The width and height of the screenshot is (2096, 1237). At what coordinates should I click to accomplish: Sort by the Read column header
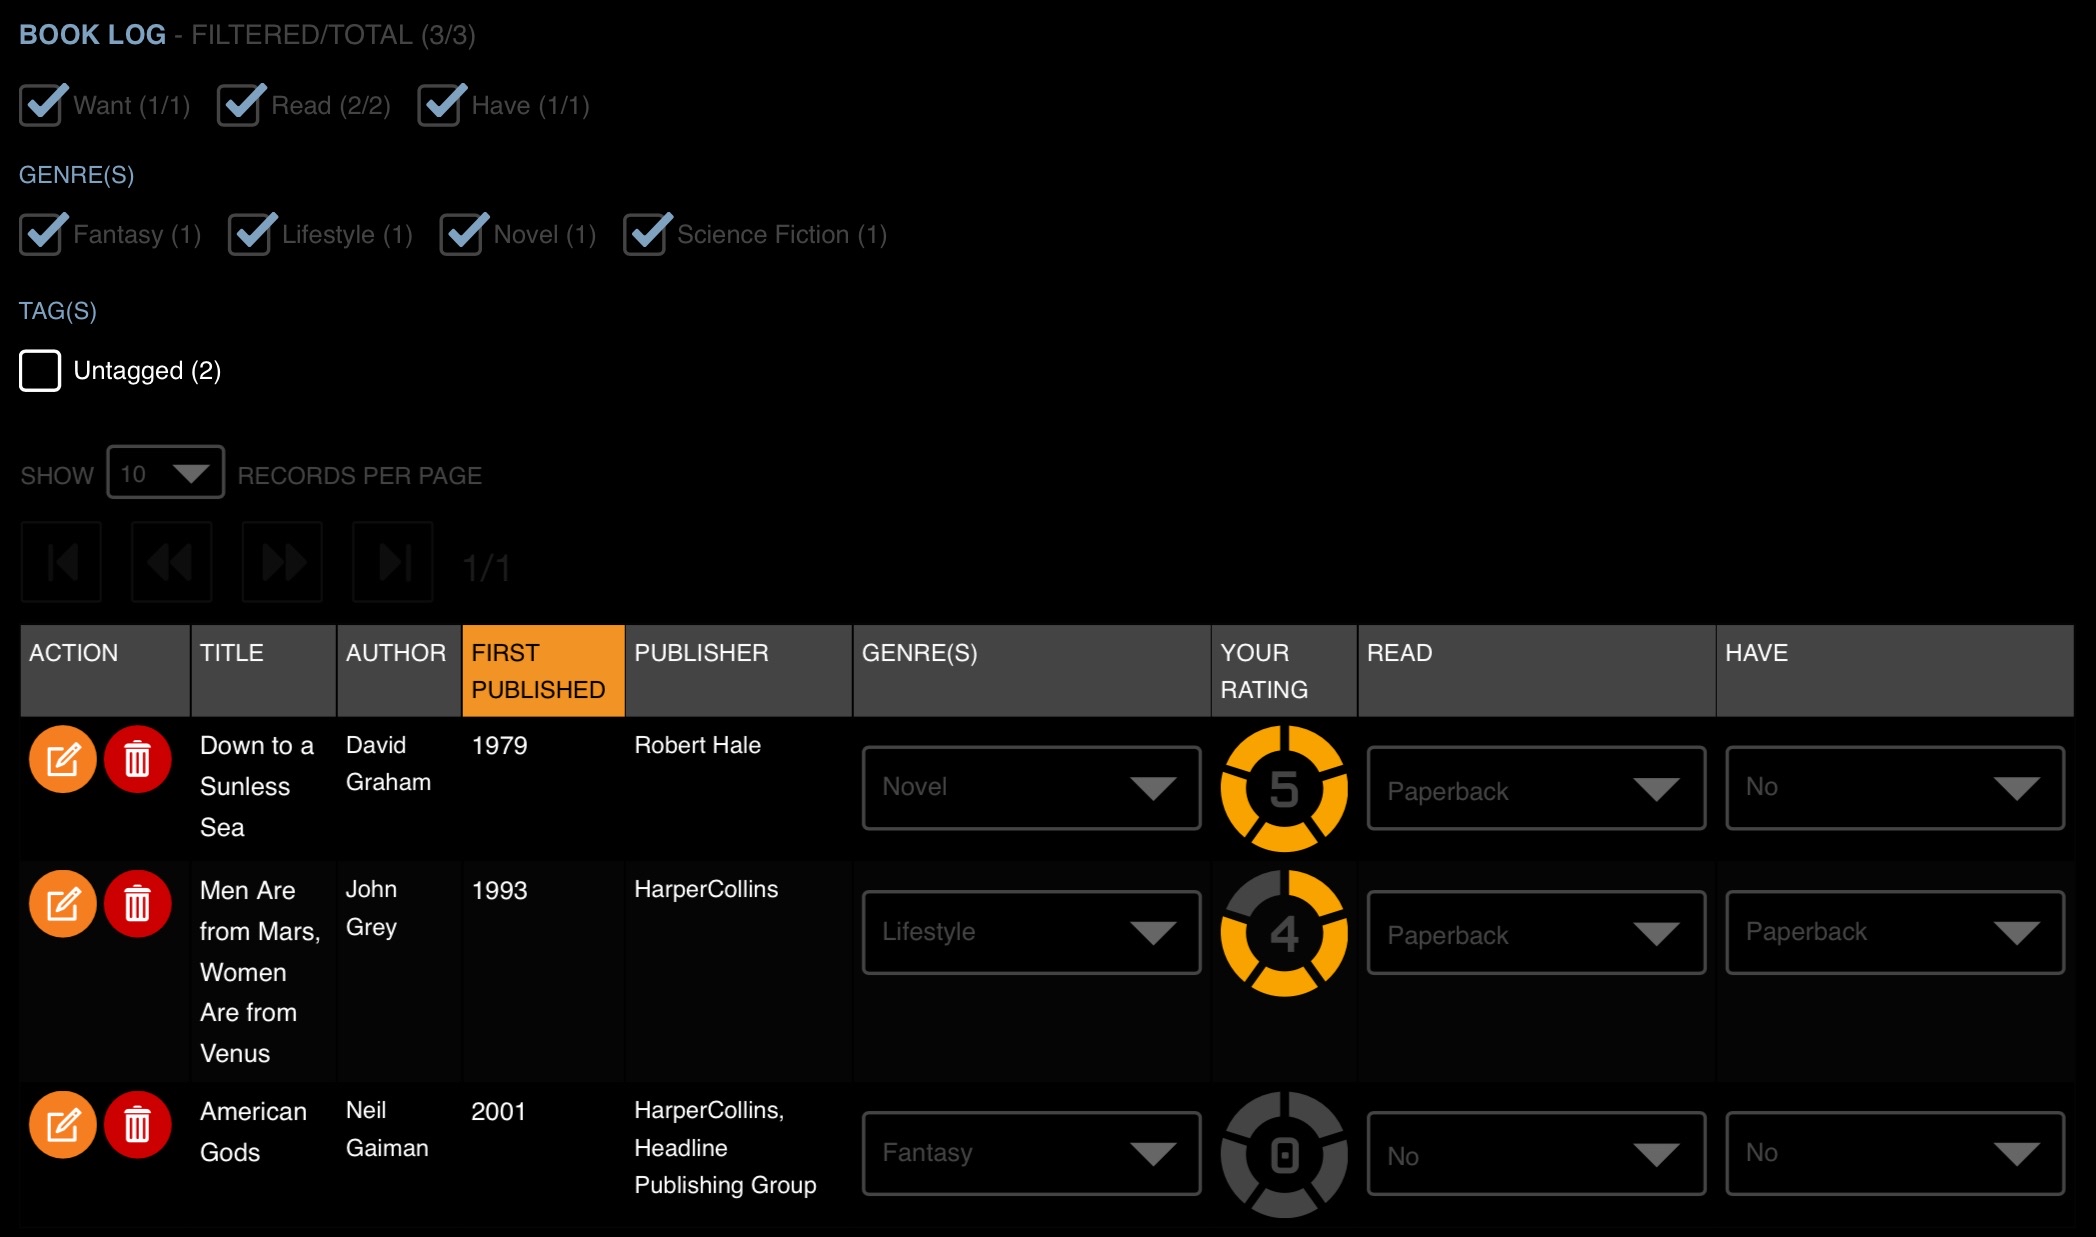[1536, 671]
